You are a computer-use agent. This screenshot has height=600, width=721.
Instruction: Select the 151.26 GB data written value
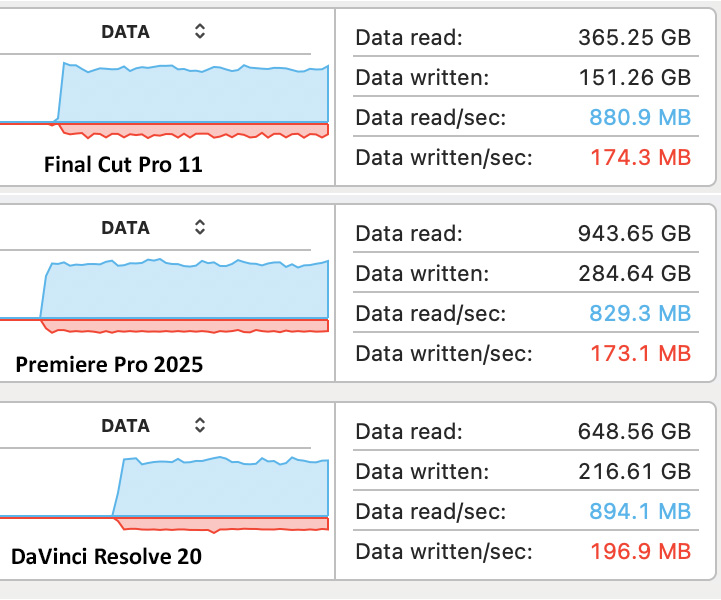coord(635,77)
